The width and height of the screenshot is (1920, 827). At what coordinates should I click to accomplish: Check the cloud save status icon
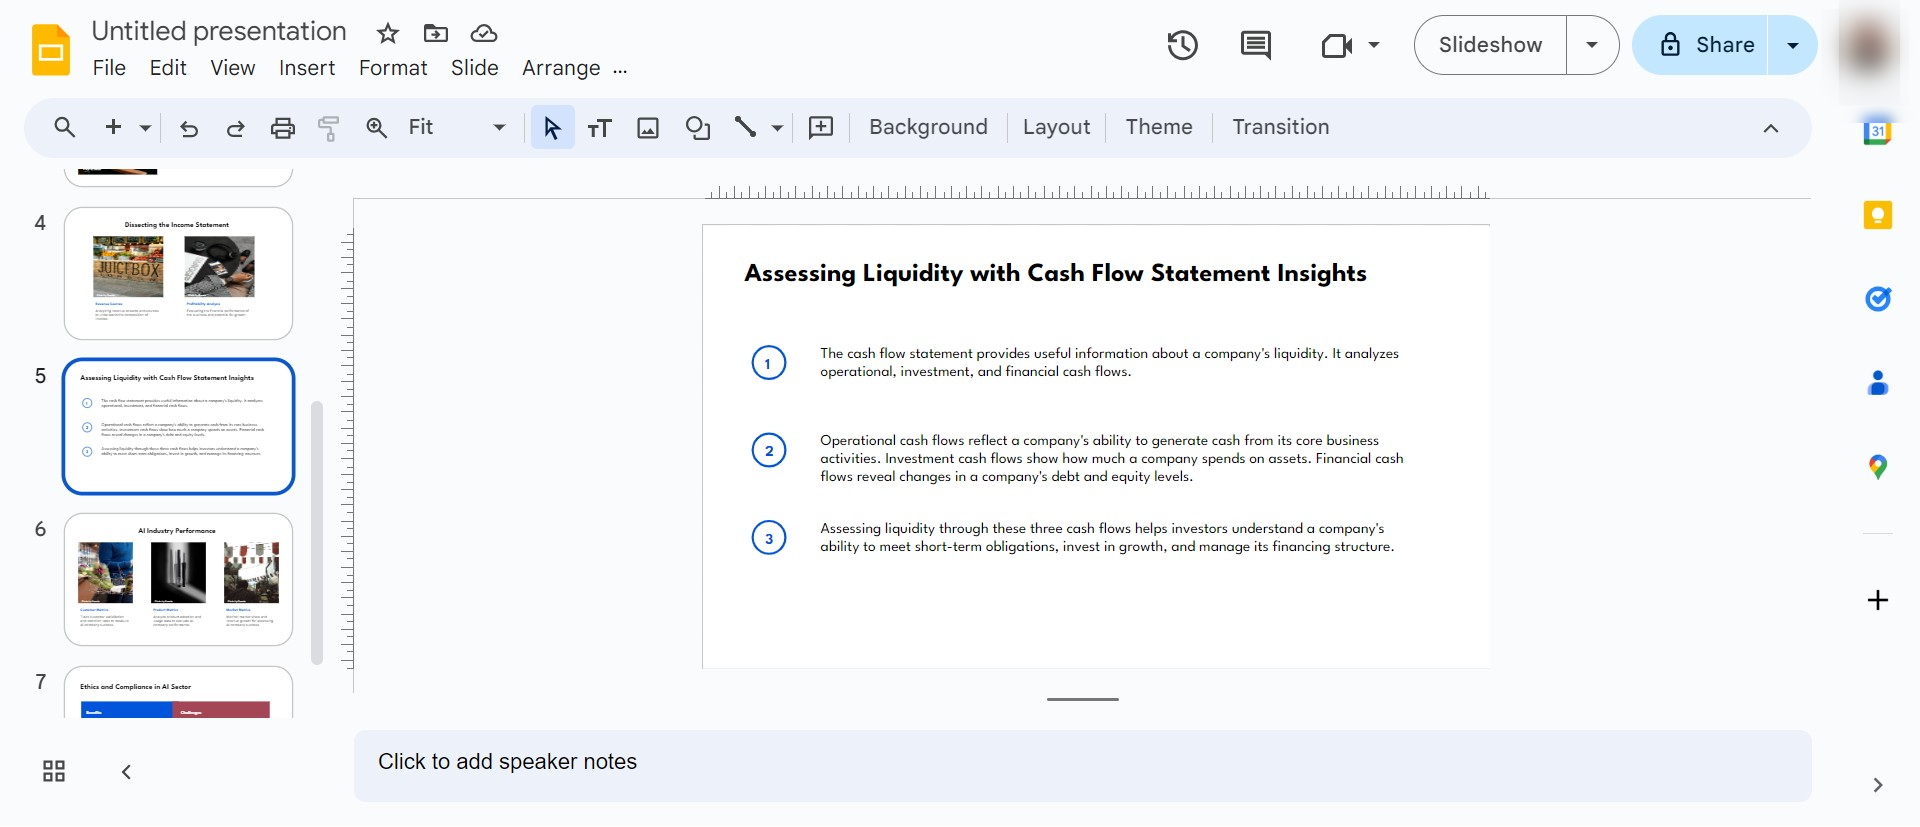pos(484,34)
